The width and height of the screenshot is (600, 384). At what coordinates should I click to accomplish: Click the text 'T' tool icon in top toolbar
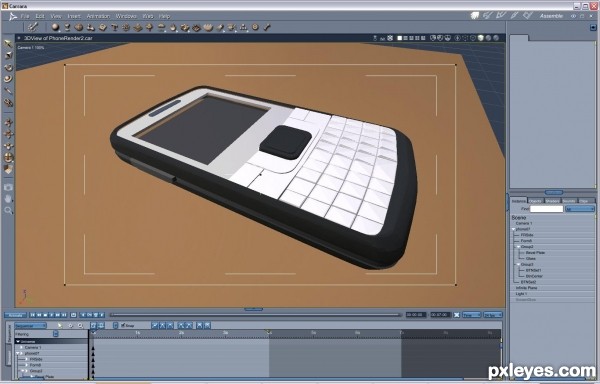[x=114, y=27]
